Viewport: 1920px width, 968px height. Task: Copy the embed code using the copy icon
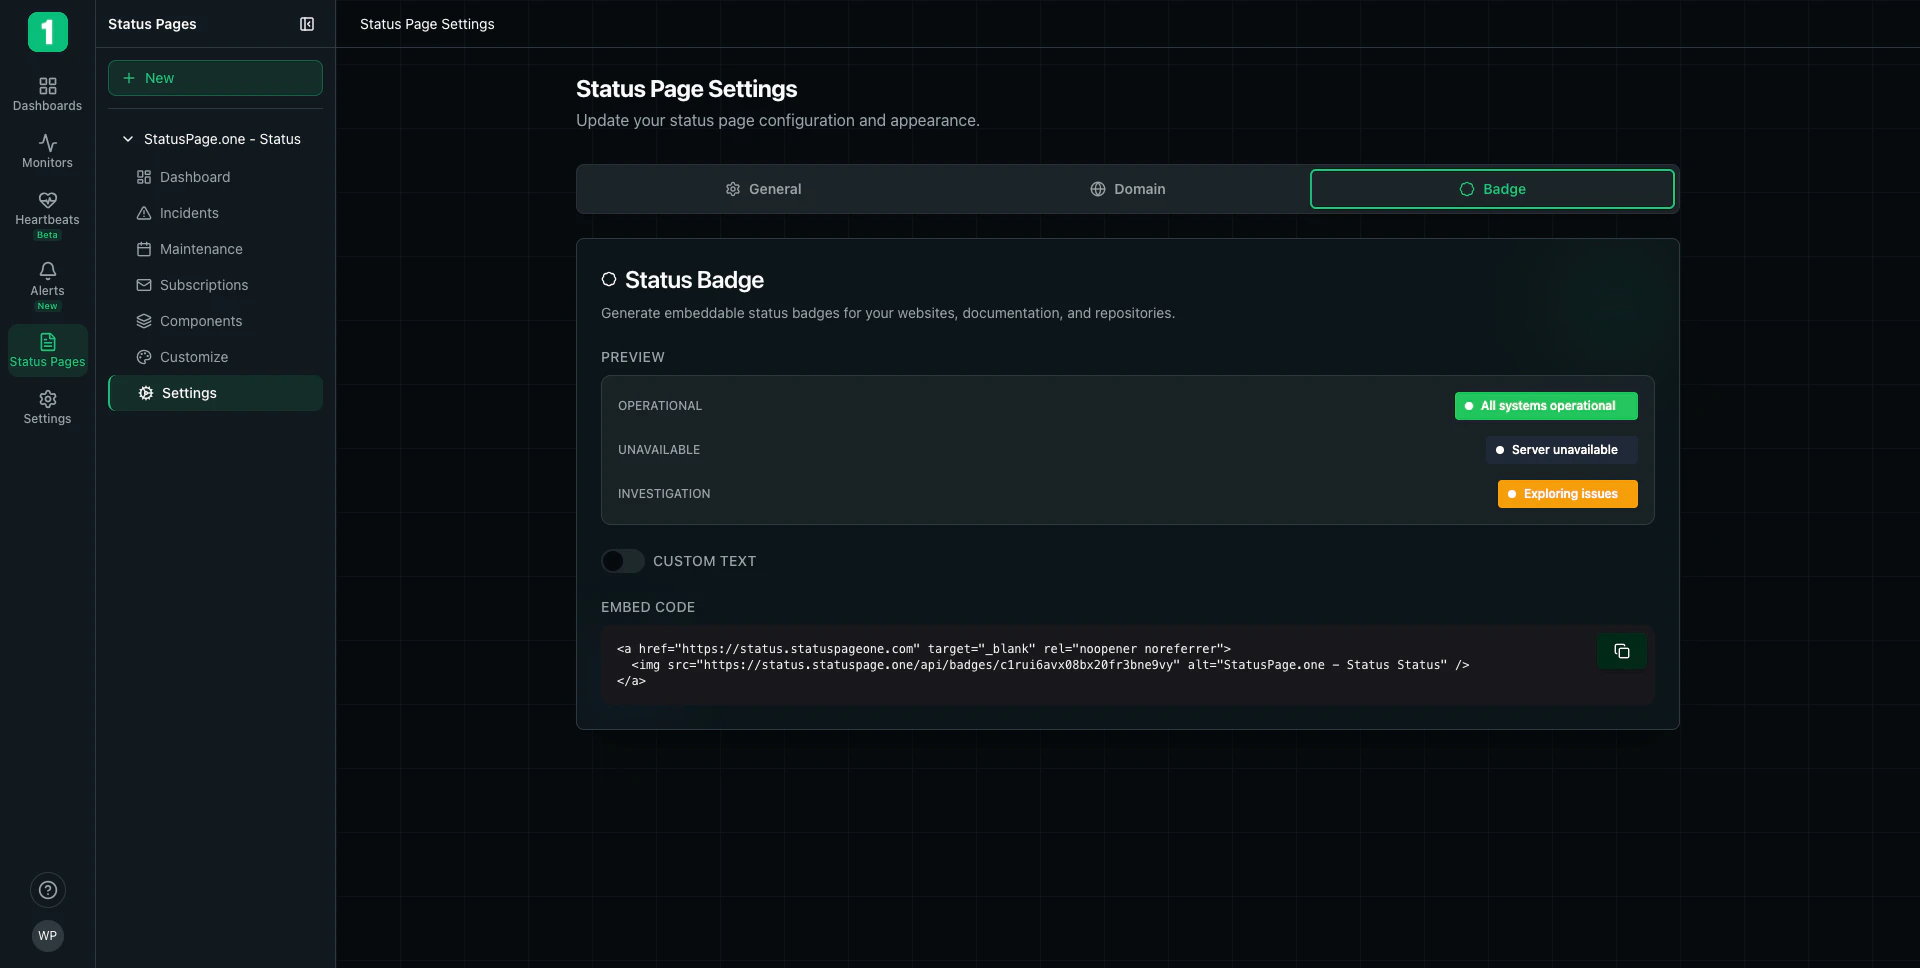pos(1622,651)
